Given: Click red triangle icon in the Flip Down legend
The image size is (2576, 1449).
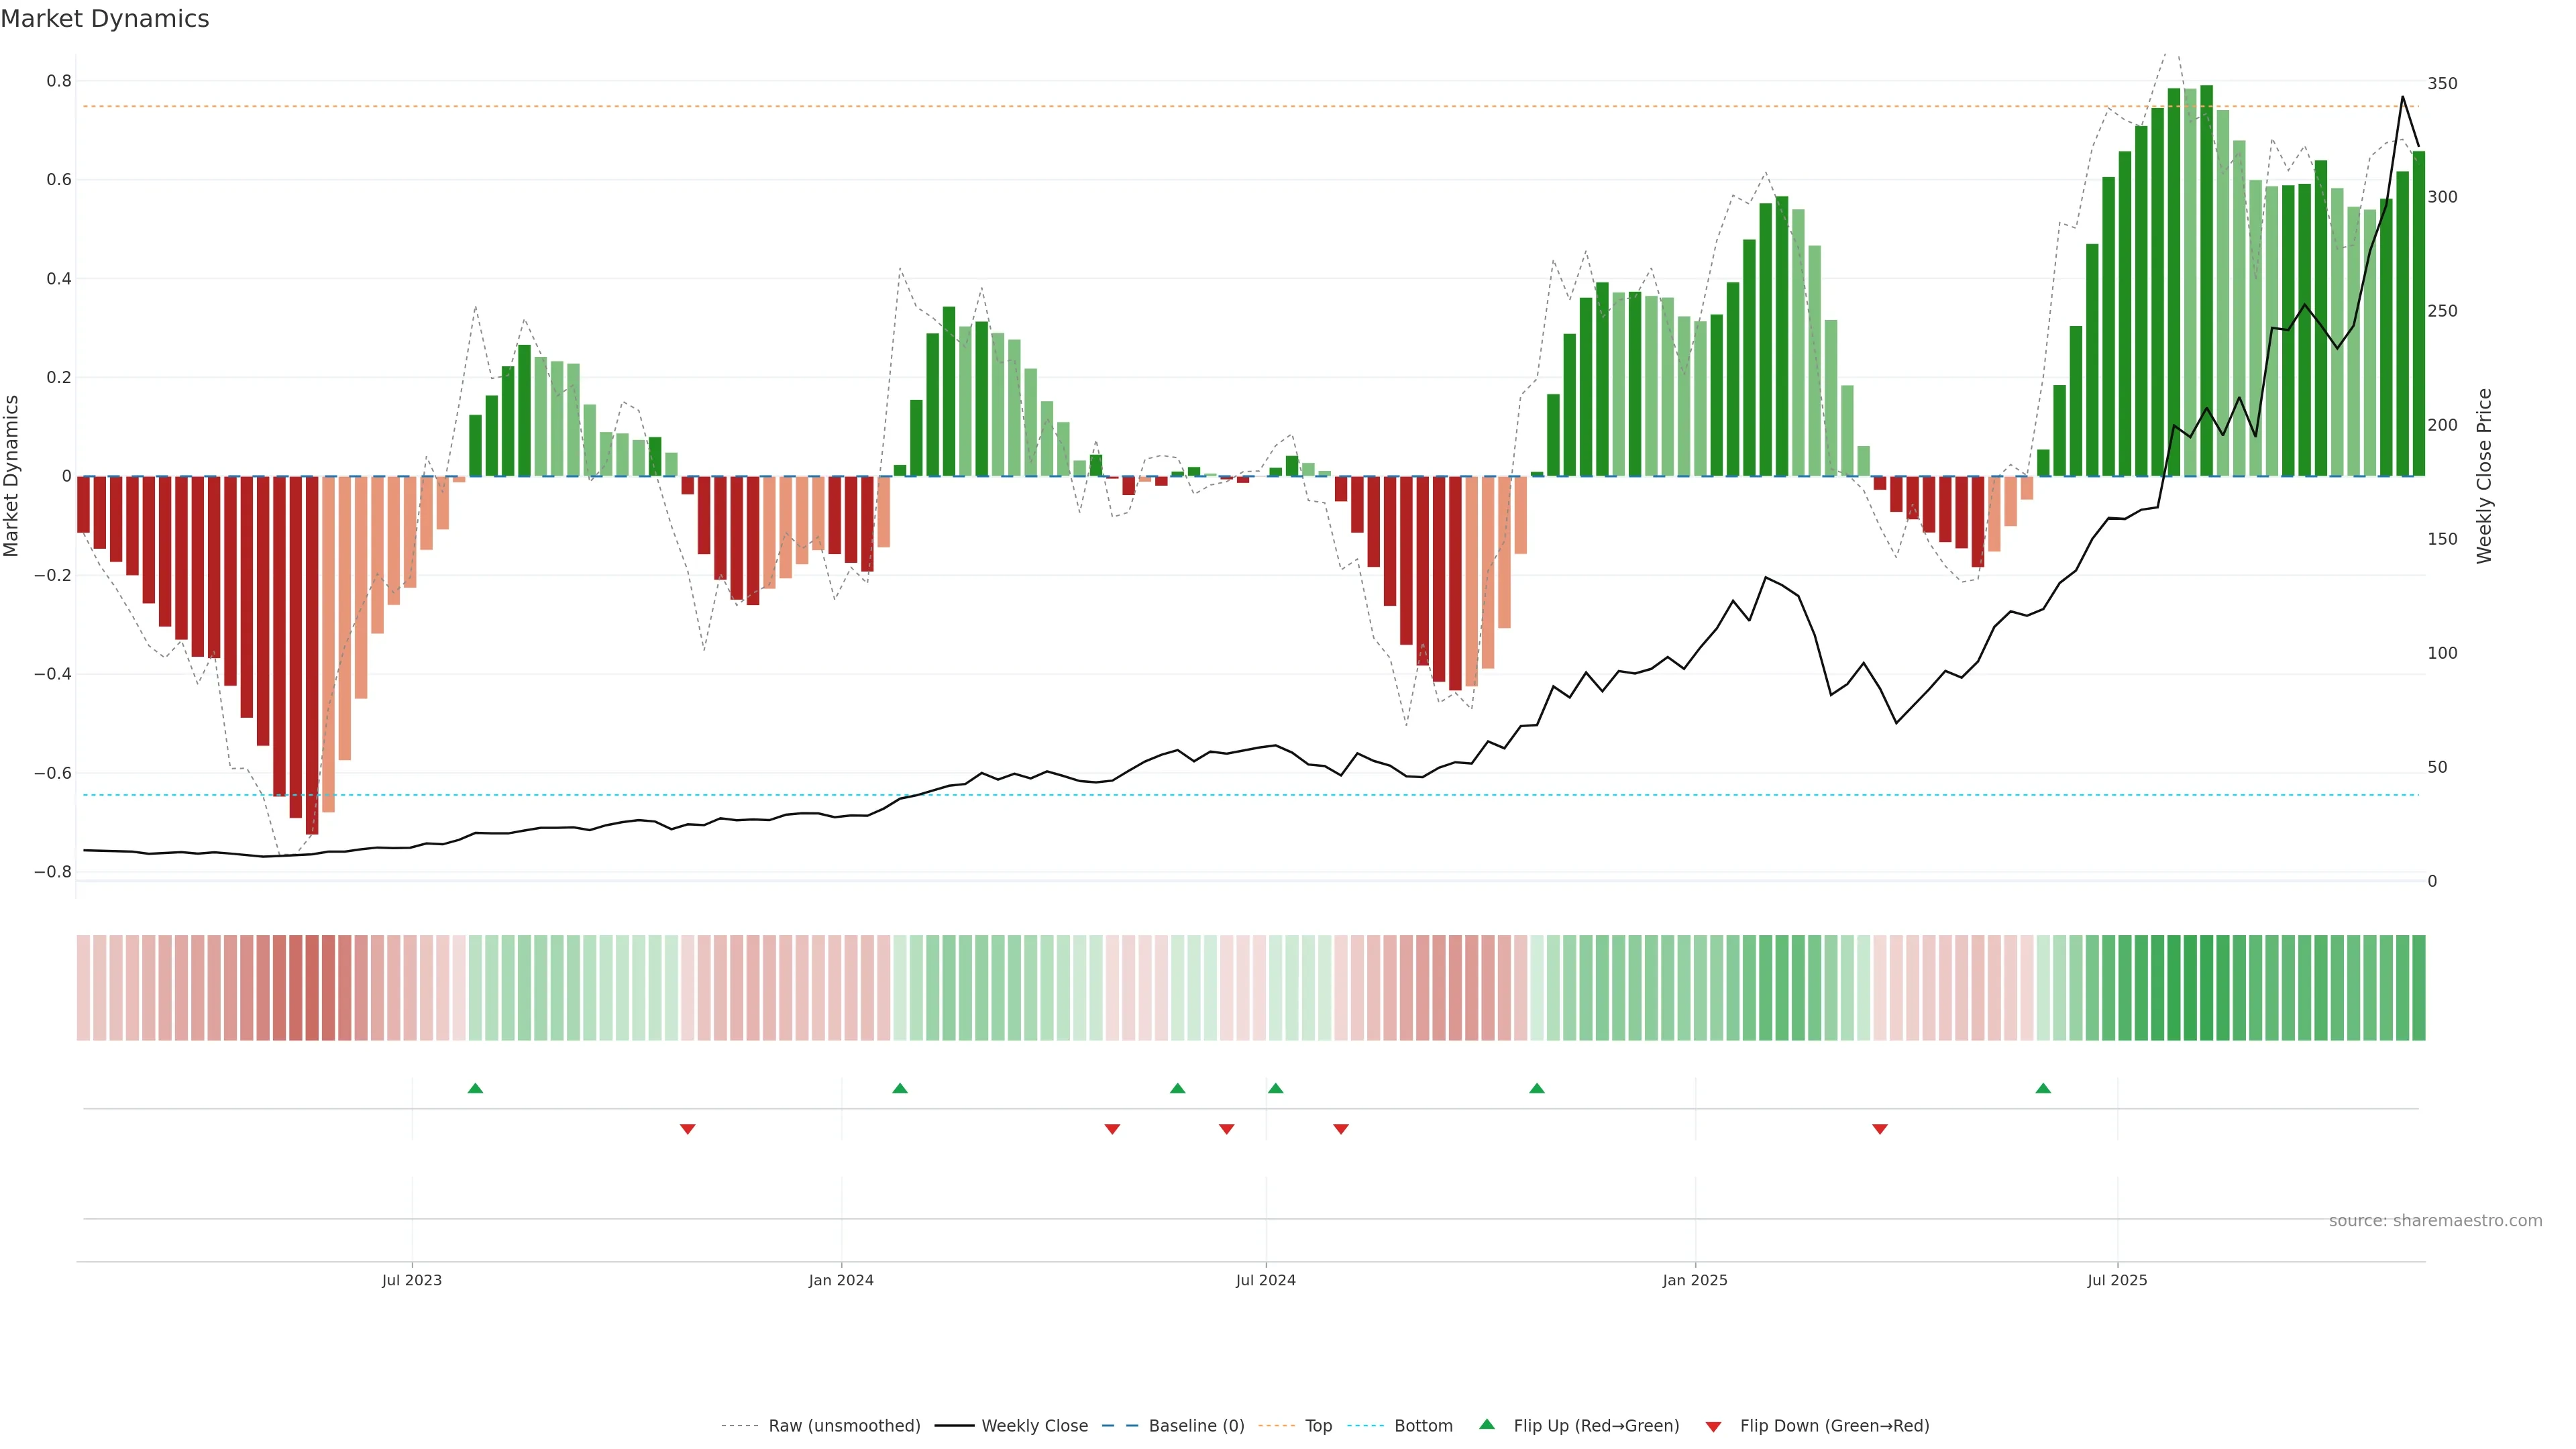Looking at the screenshot, I should click(1713, 1426).
